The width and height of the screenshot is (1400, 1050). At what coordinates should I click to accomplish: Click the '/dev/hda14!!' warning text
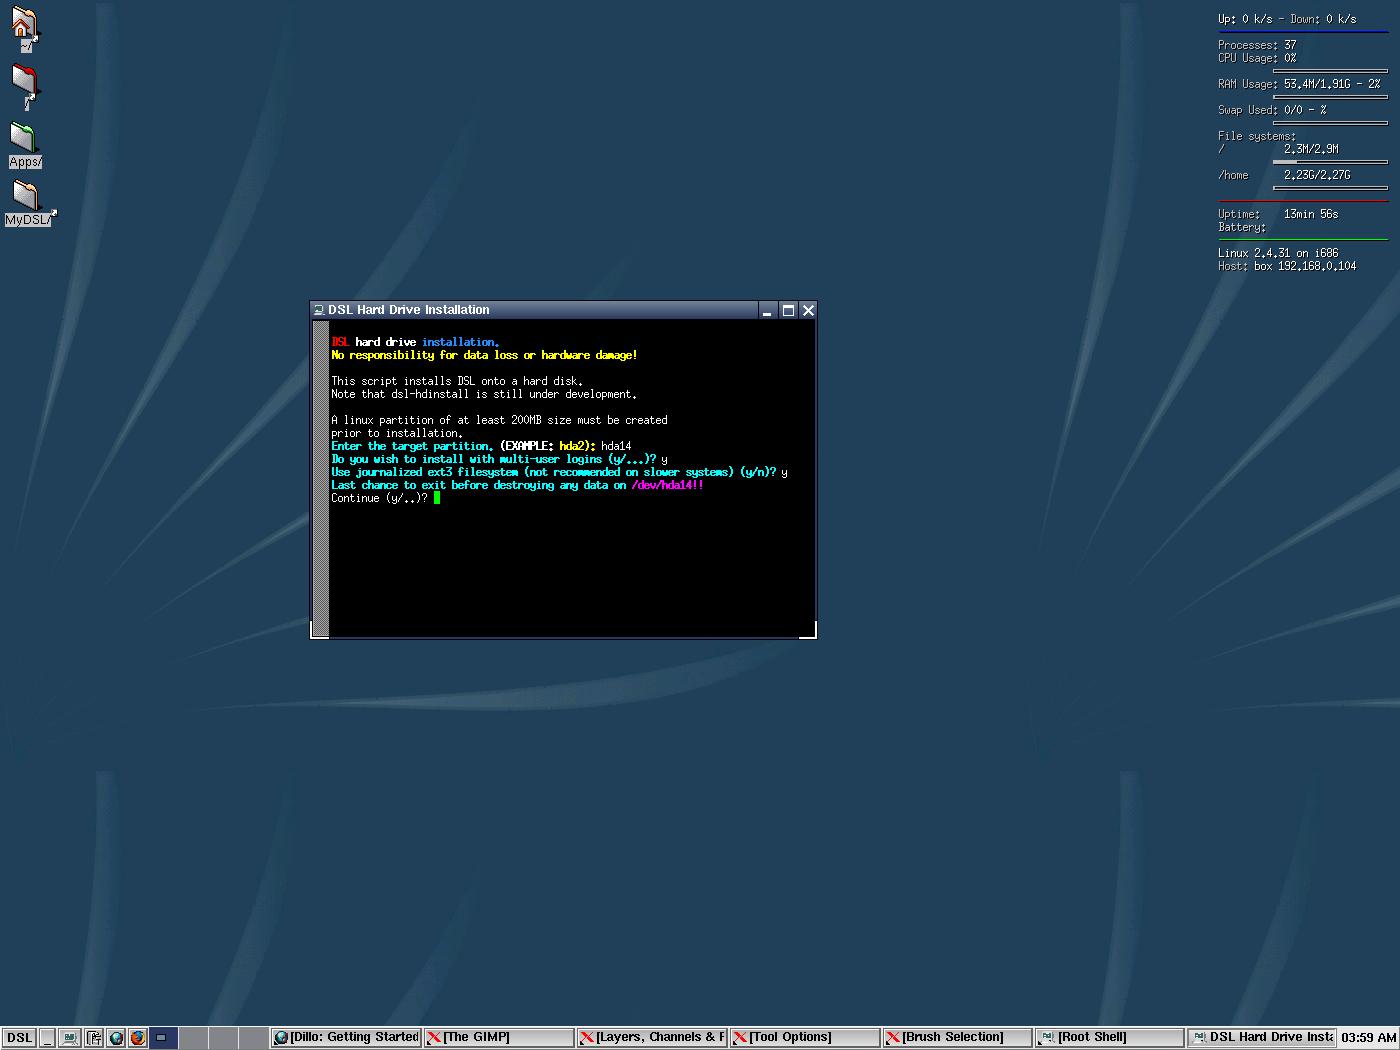coord(667,485)
